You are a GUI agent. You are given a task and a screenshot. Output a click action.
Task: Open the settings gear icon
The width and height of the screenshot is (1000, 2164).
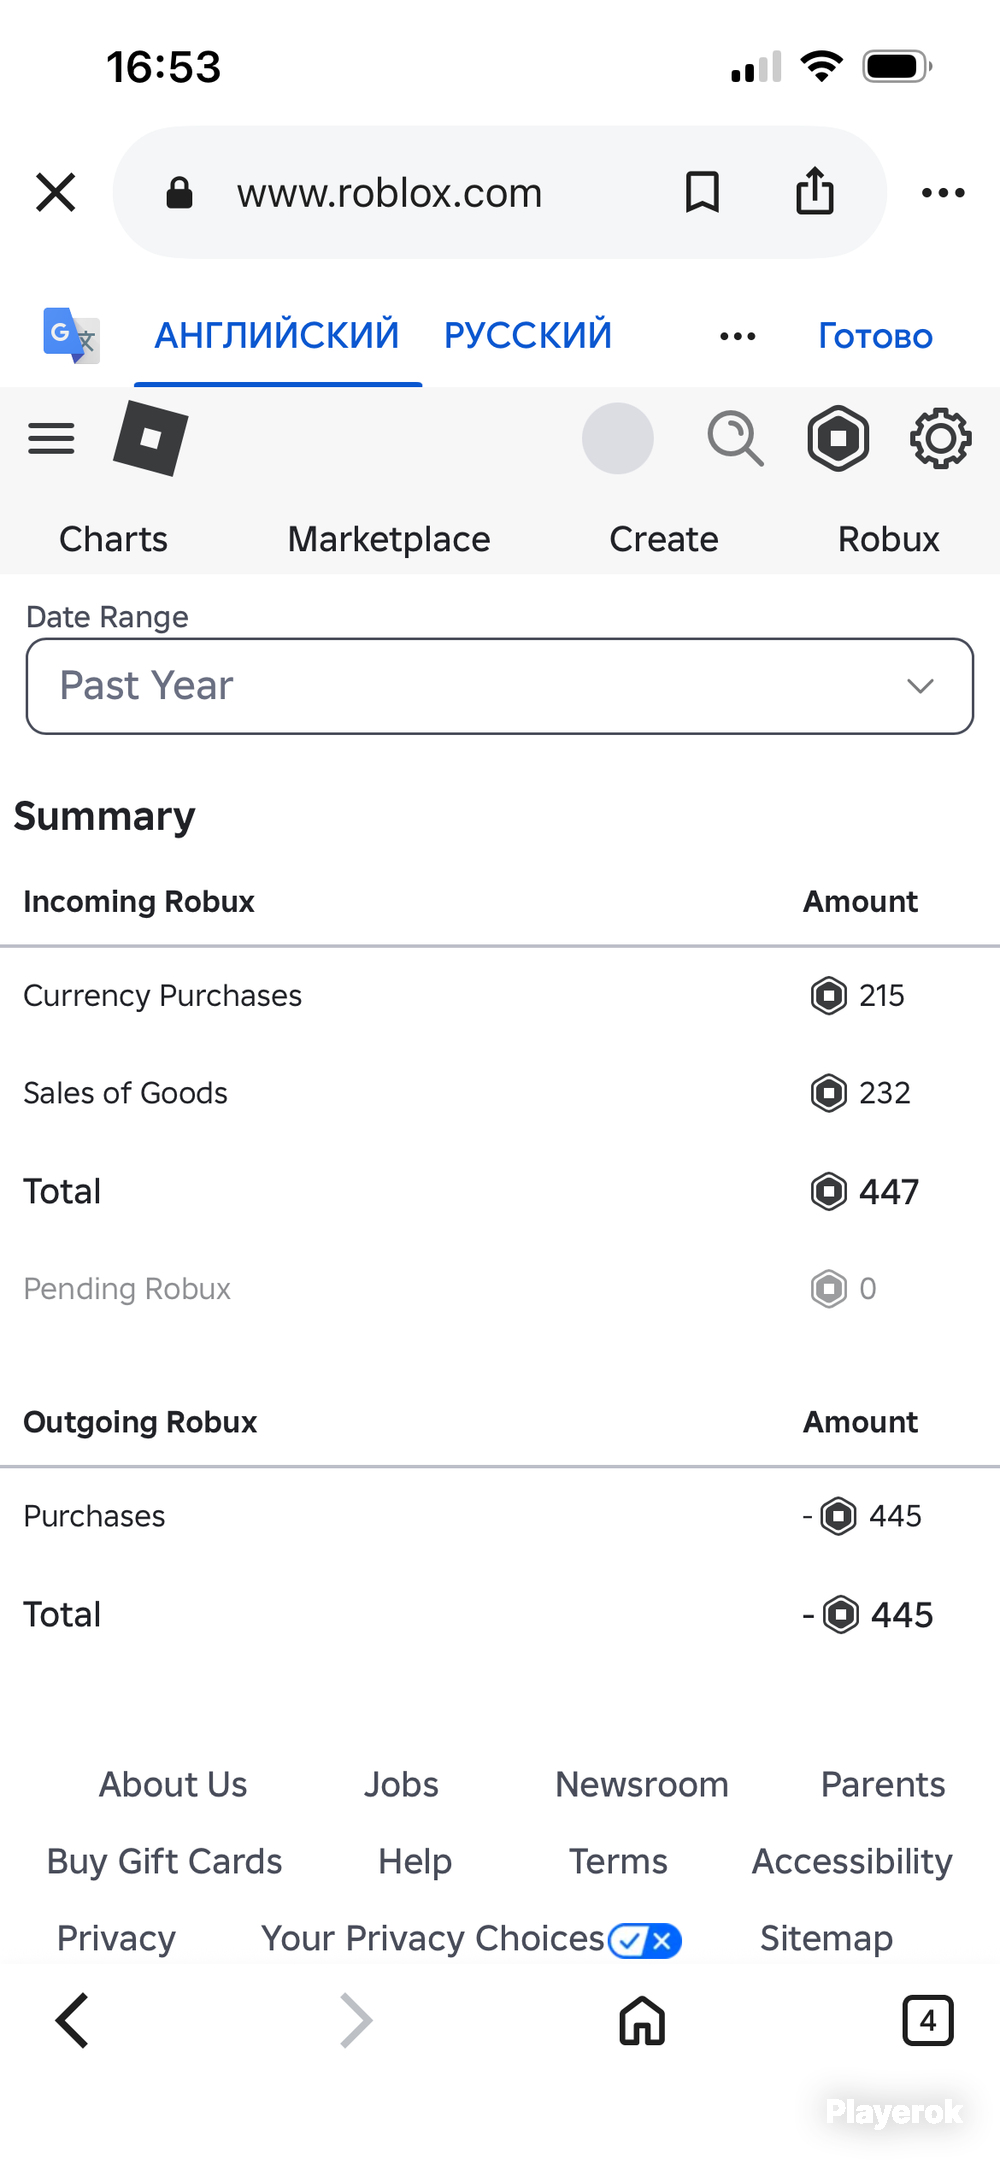(940, 438)
